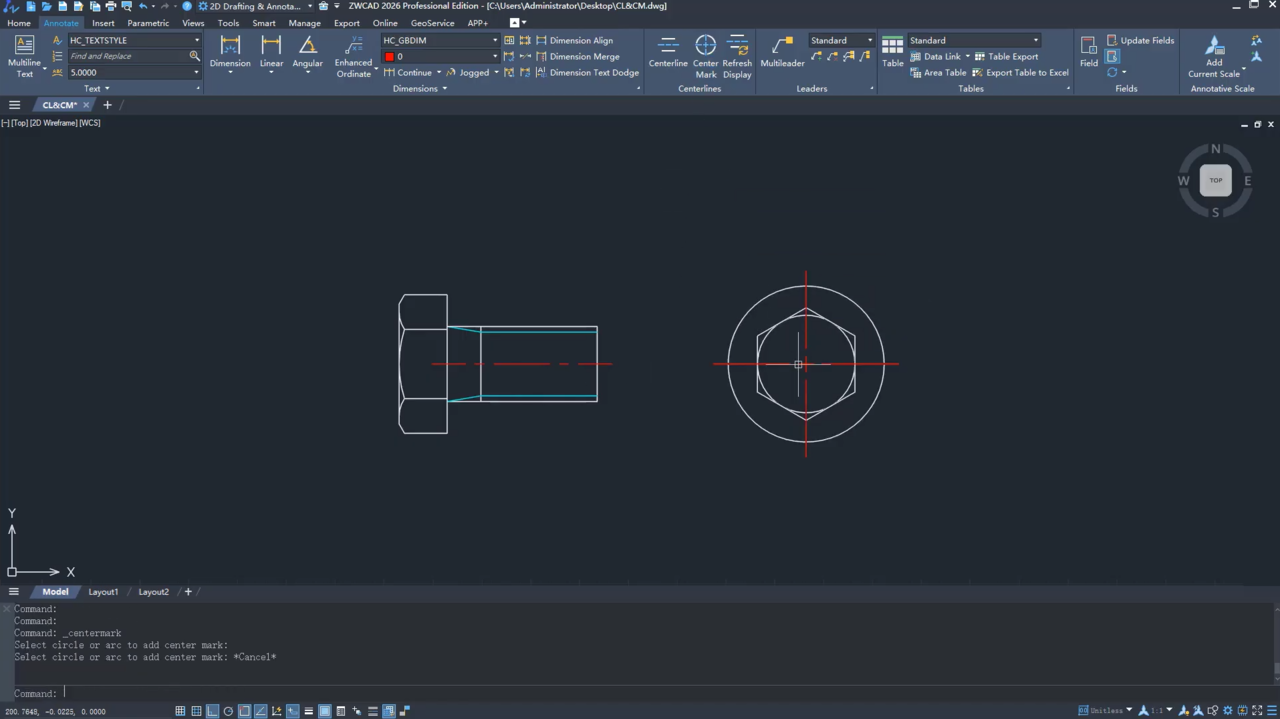
Task: Click the command line input
Action: [x=640, y=693]
